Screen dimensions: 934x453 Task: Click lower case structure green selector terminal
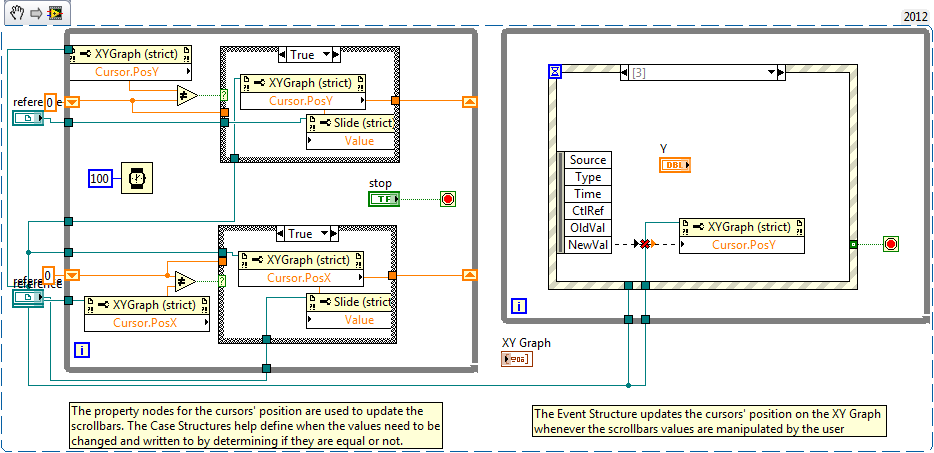click(x=222, y=281)
